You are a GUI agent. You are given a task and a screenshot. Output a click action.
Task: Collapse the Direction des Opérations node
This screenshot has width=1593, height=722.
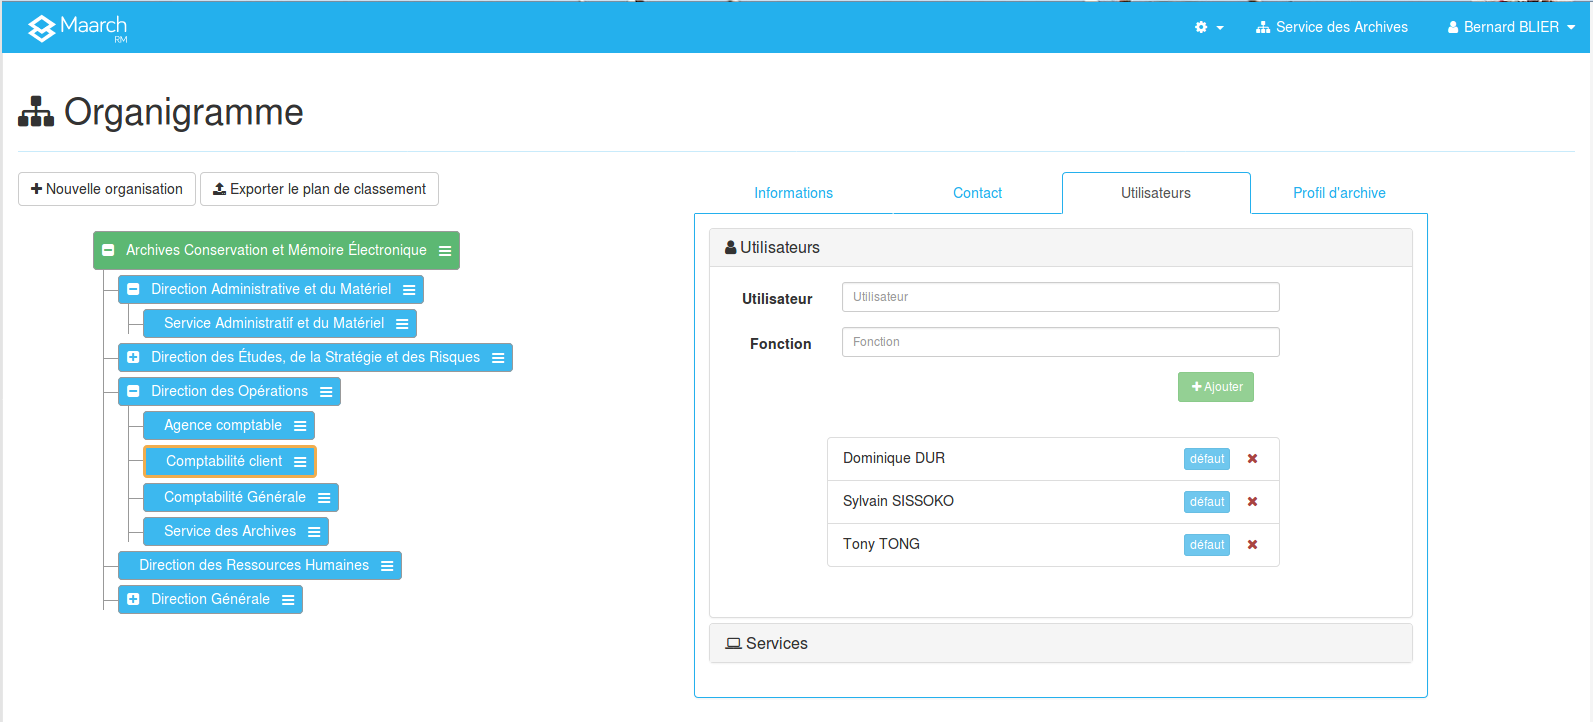[x=133, y=391]
